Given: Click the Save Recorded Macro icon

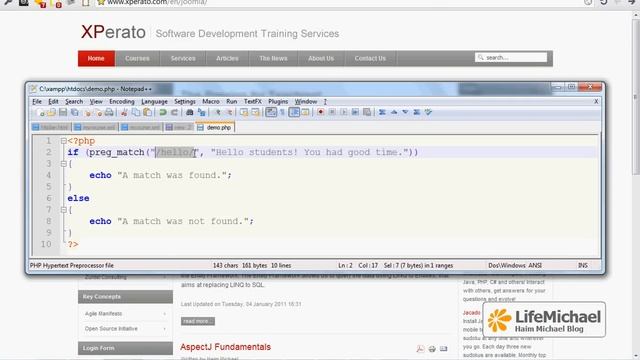Looking at the screenshot, I should [x=367, y=112].
